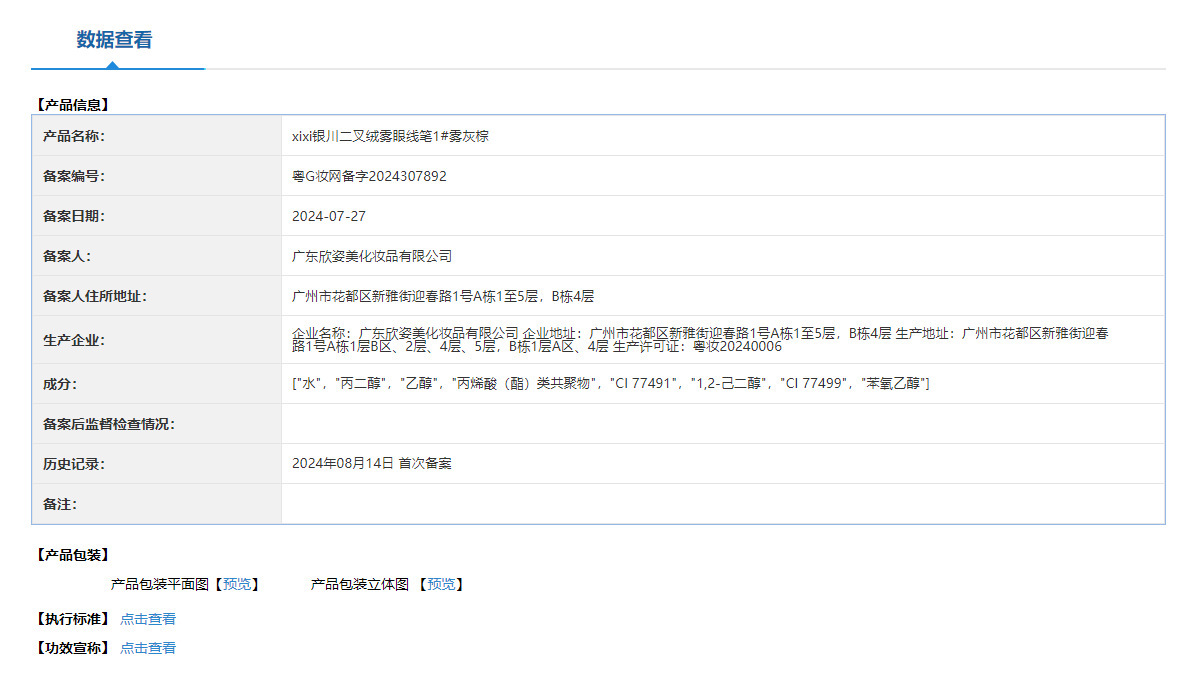
Task: Click the 备案后监督检查情况 label
Action: (x=108, y=424)
